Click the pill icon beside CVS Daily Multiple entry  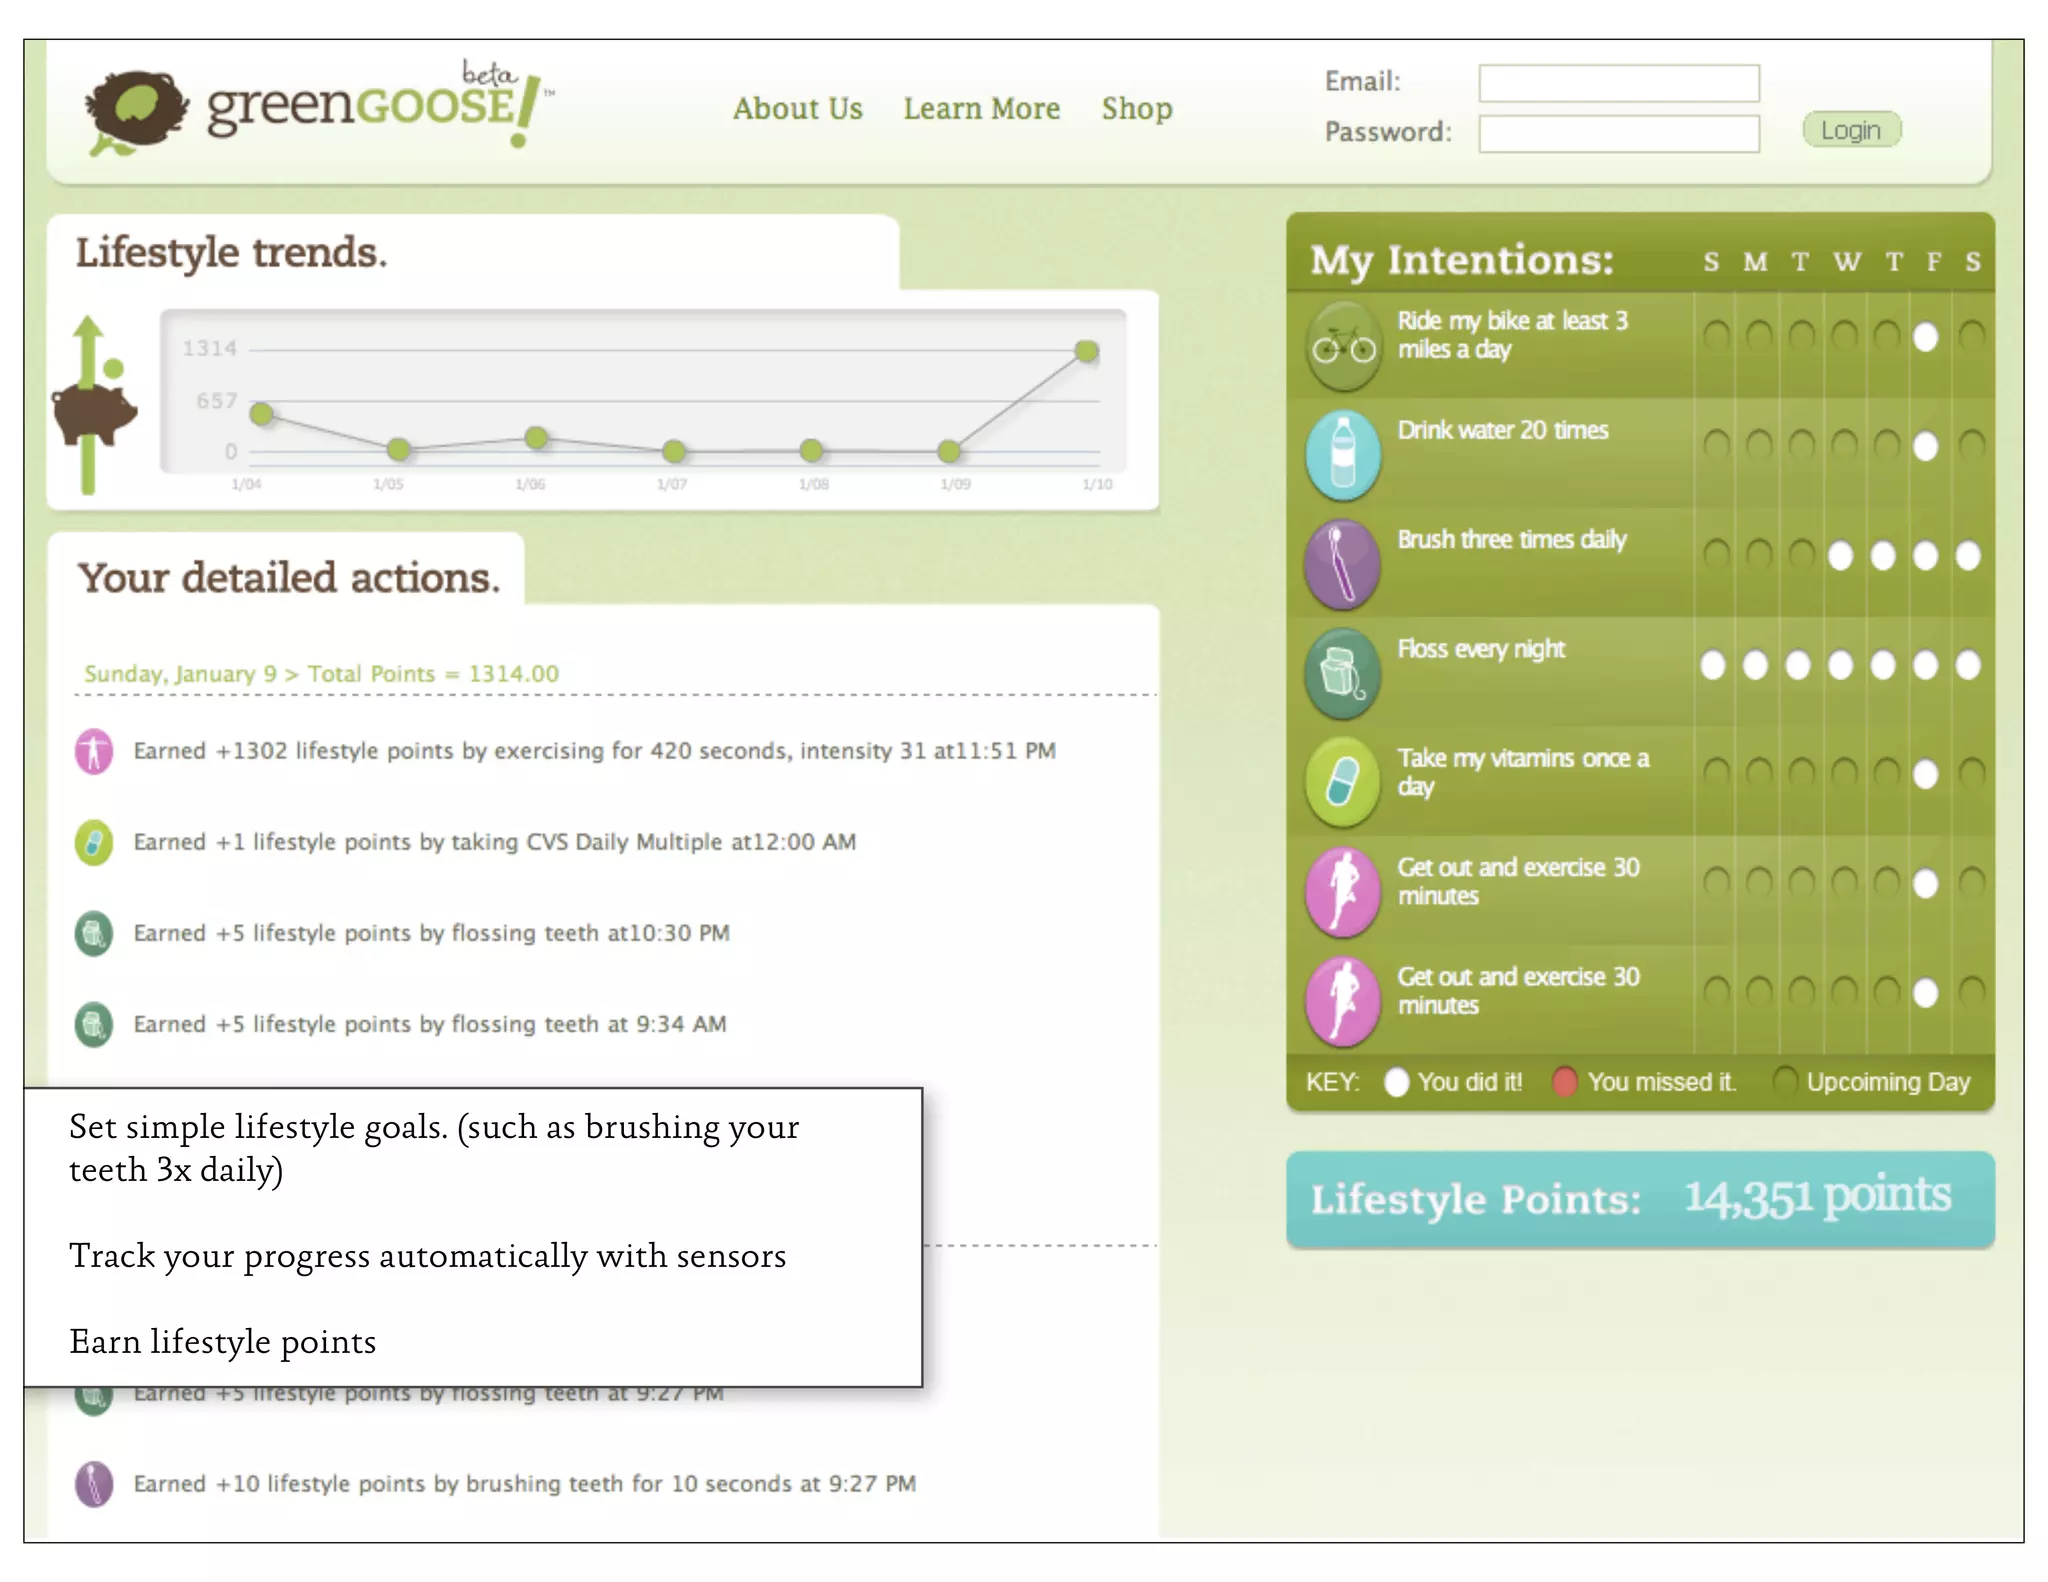pyautogui.click(x=94, y=842)
